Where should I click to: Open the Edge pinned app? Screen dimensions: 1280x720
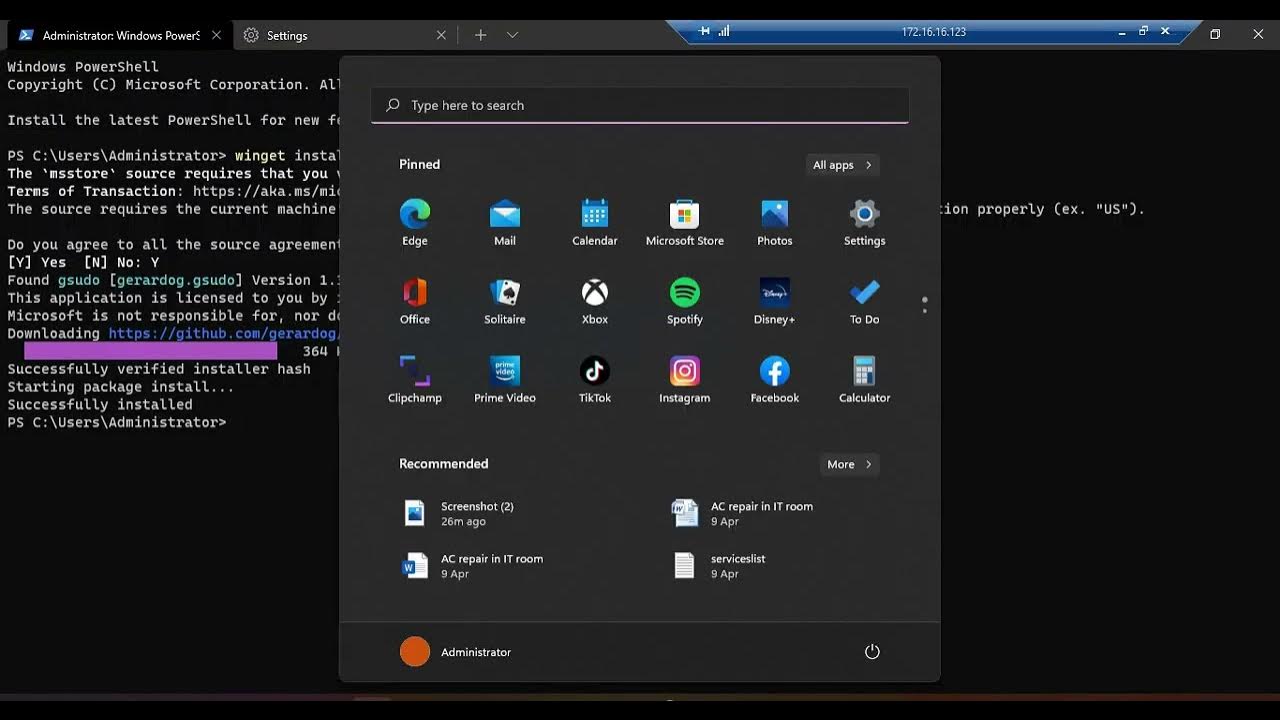[415, 223]
